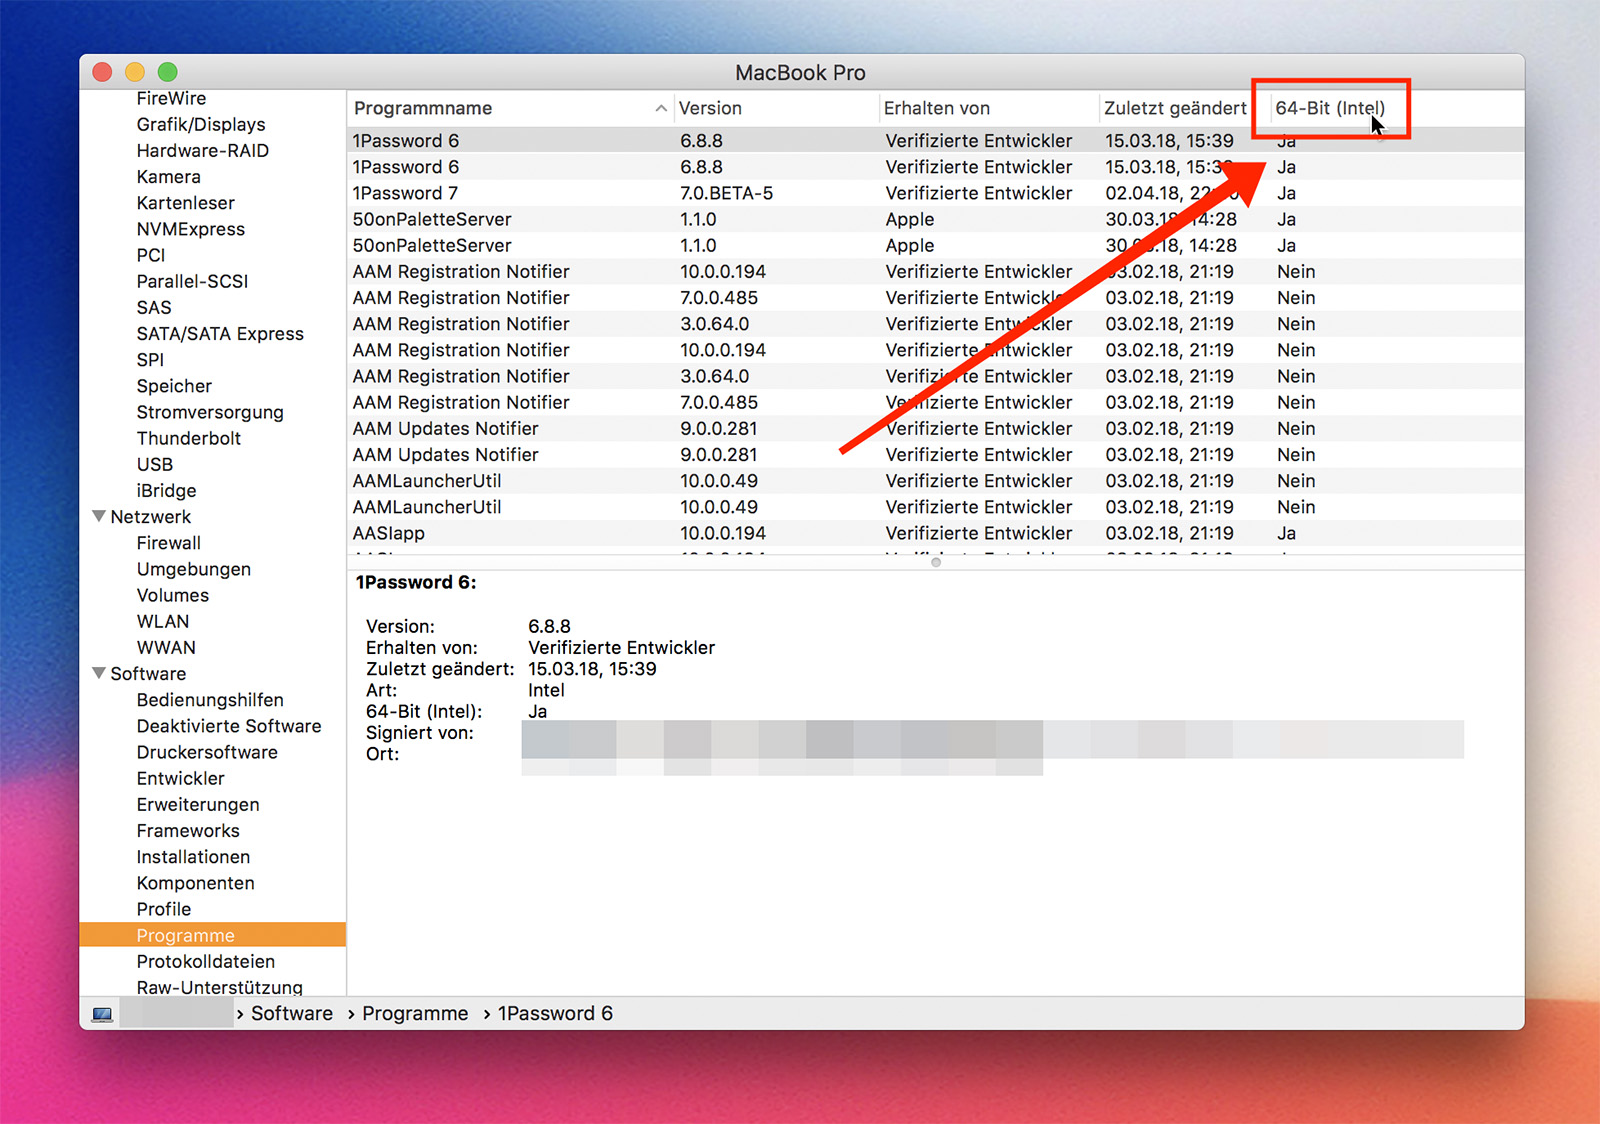The height and width of the screenshot is (1124, 1600).
Task: Select Installationen in the sidebar
Action: (x=193, y=857)
